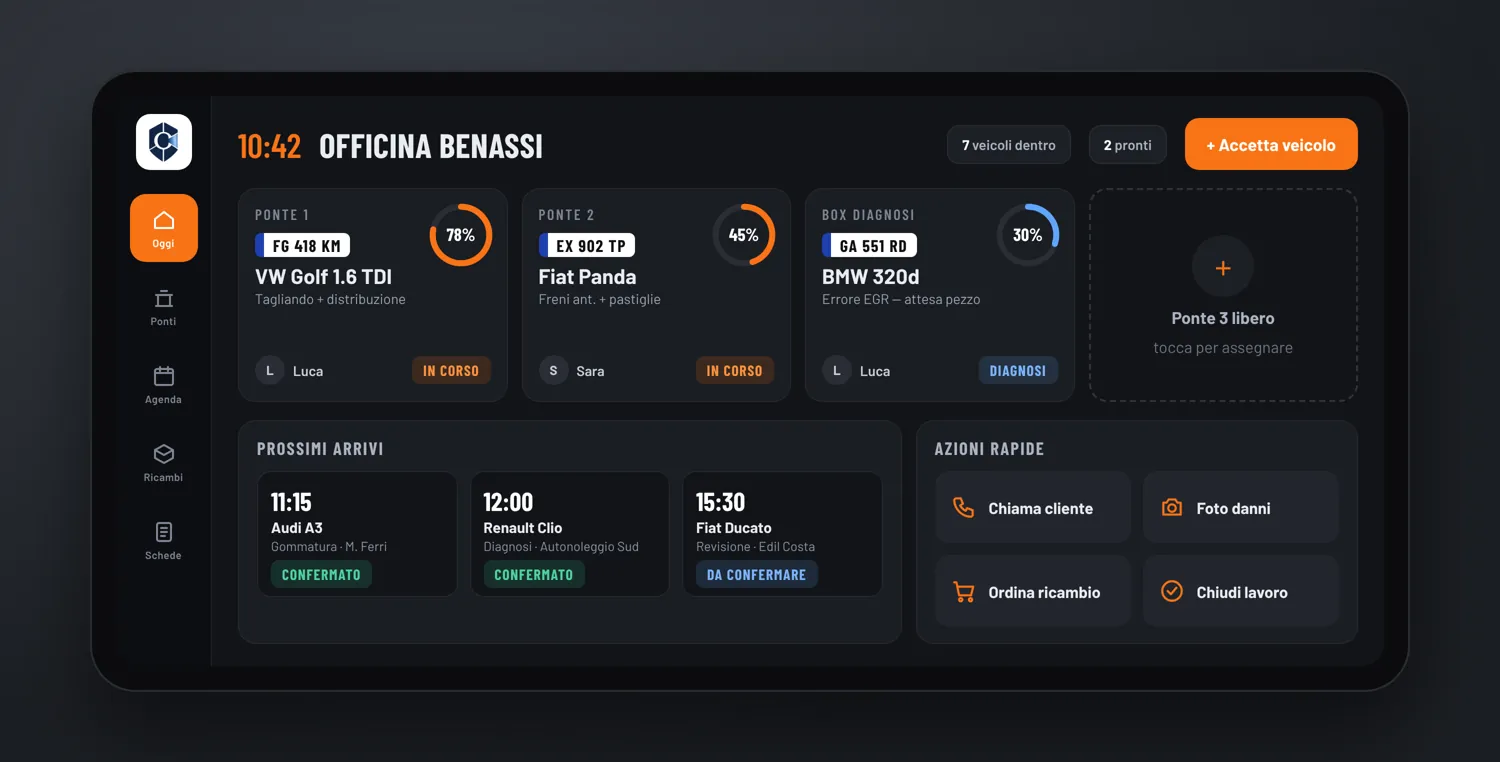Open the 12:00 Renault Clio arrival
This screenshot has height=762, width=1500.
tap(570, 534)
